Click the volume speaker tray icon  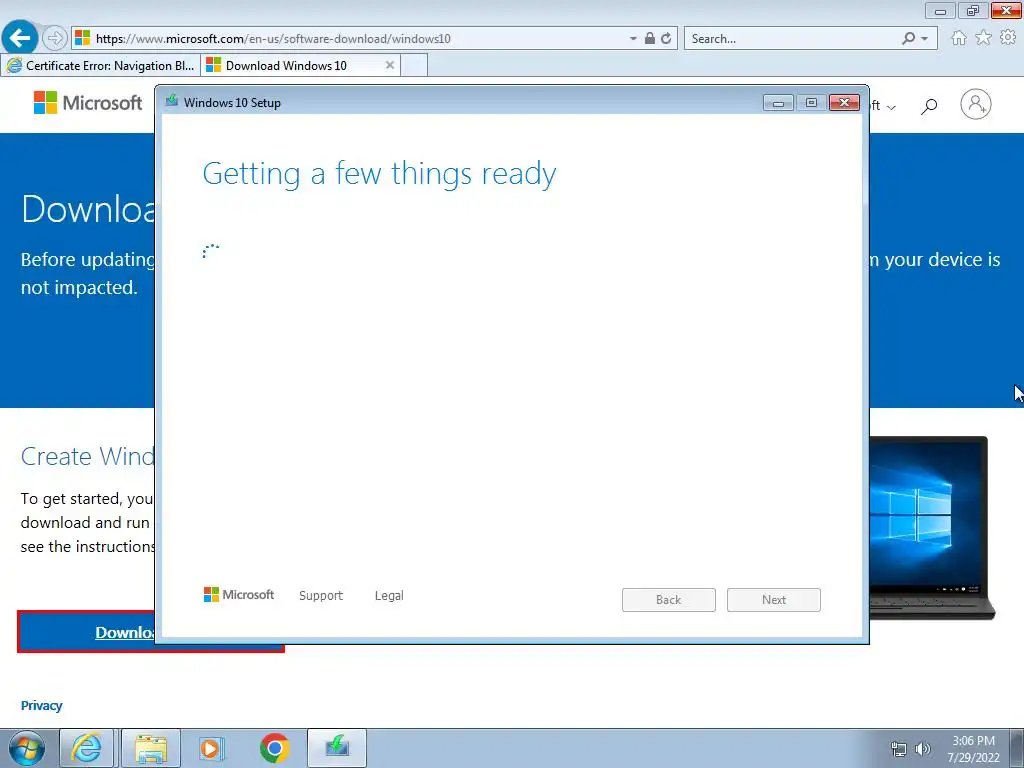pos(923,749)
